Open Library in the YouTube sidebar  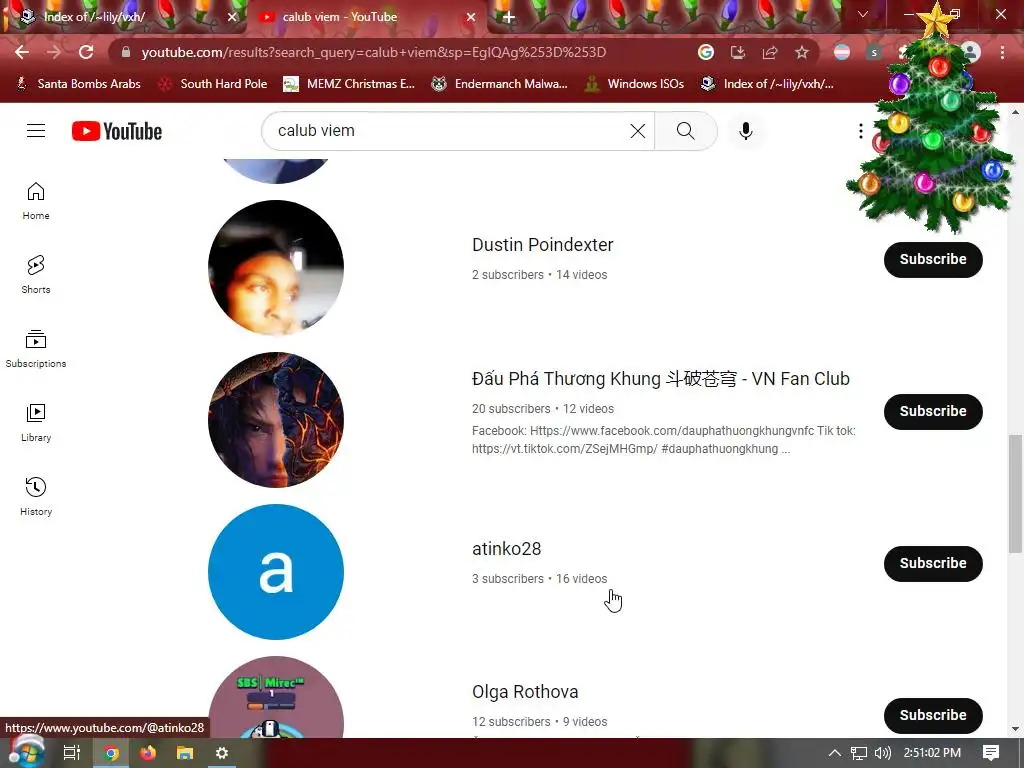click(x=36, y=423)
